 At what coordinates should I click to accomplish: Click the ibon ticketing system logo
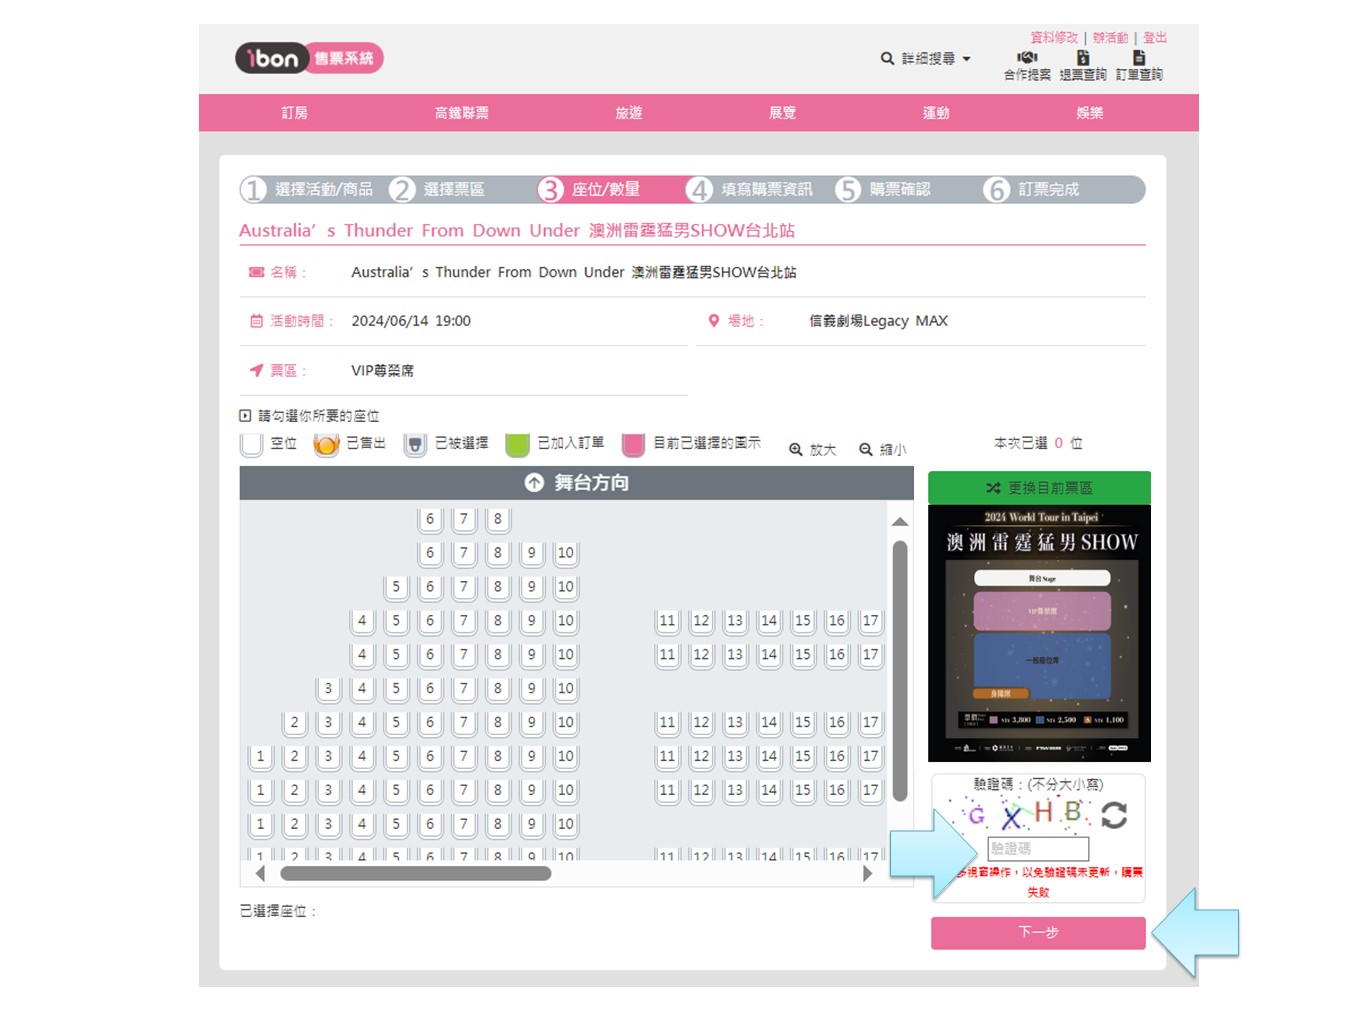[x=309, y=58]
